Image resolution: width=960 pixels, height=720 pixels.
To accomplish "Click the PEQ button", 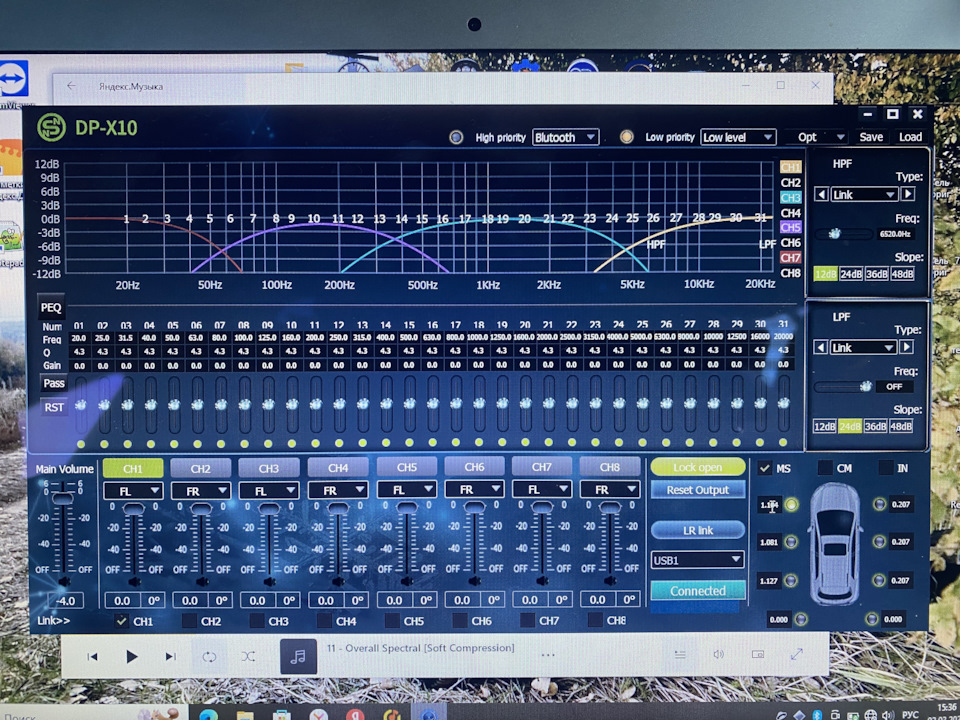I will click(x=51, y=307).
